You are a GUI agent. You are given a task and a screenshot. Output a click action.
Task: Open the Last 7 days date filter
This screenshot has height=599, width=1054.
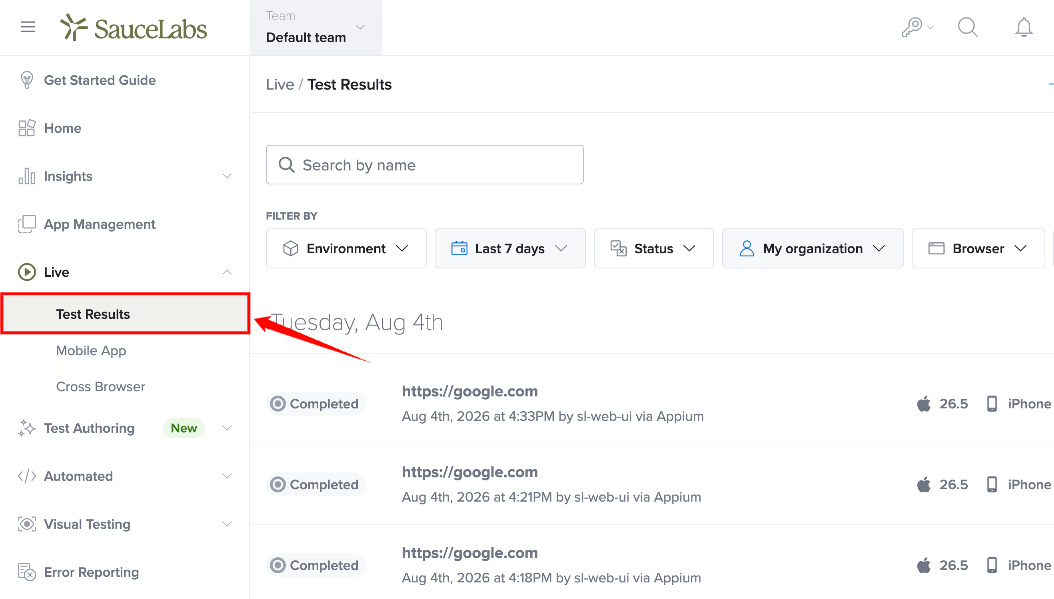(x=510, y=248)
